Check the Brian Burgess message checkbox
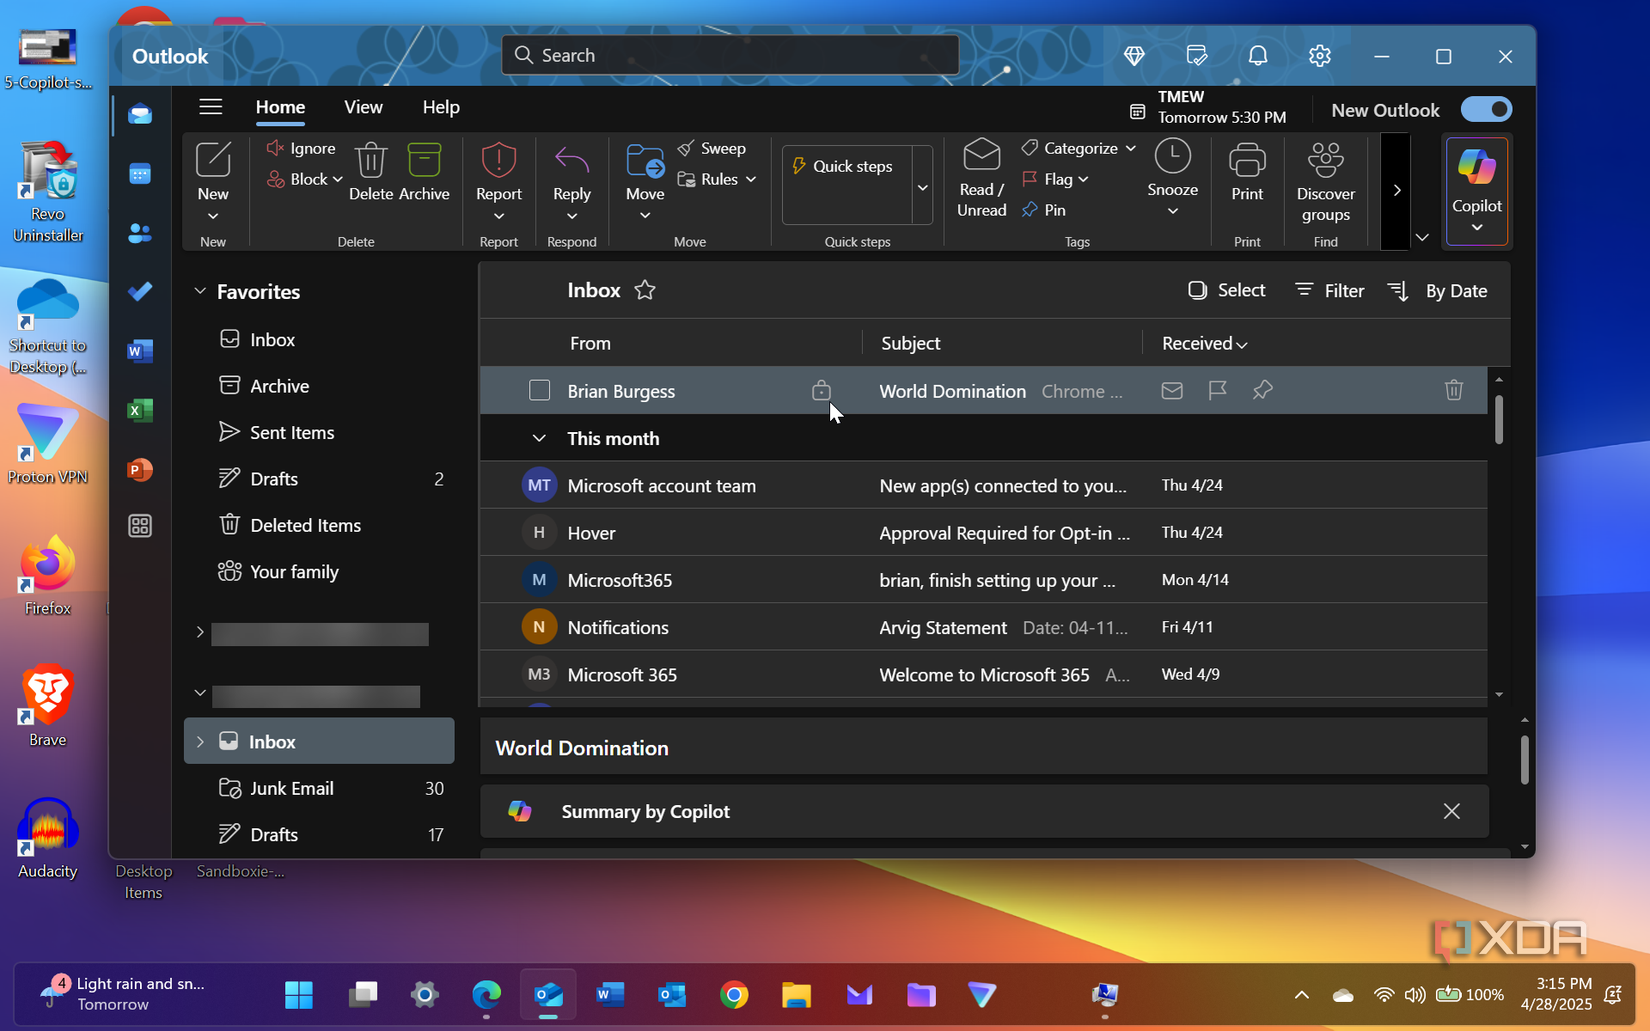1650x1031 pixels. click(539, 390)
